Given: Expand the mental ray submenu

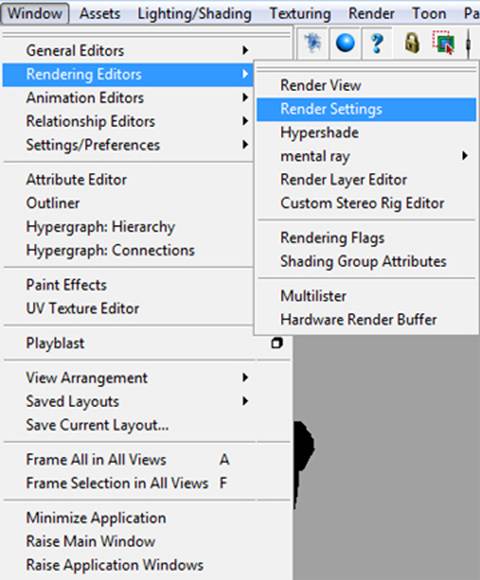Looking at the screenshot, I should [x=366, y=156].
